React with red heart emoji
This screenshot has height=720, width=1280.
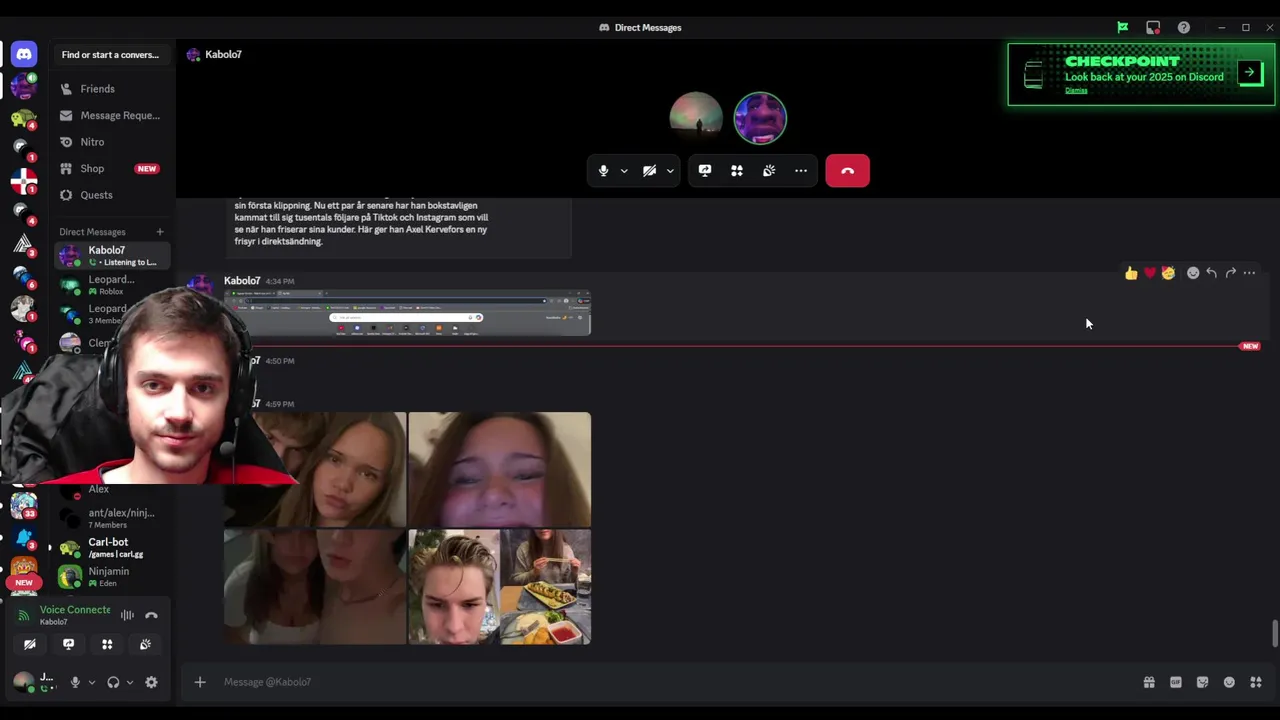(1150, 273)
